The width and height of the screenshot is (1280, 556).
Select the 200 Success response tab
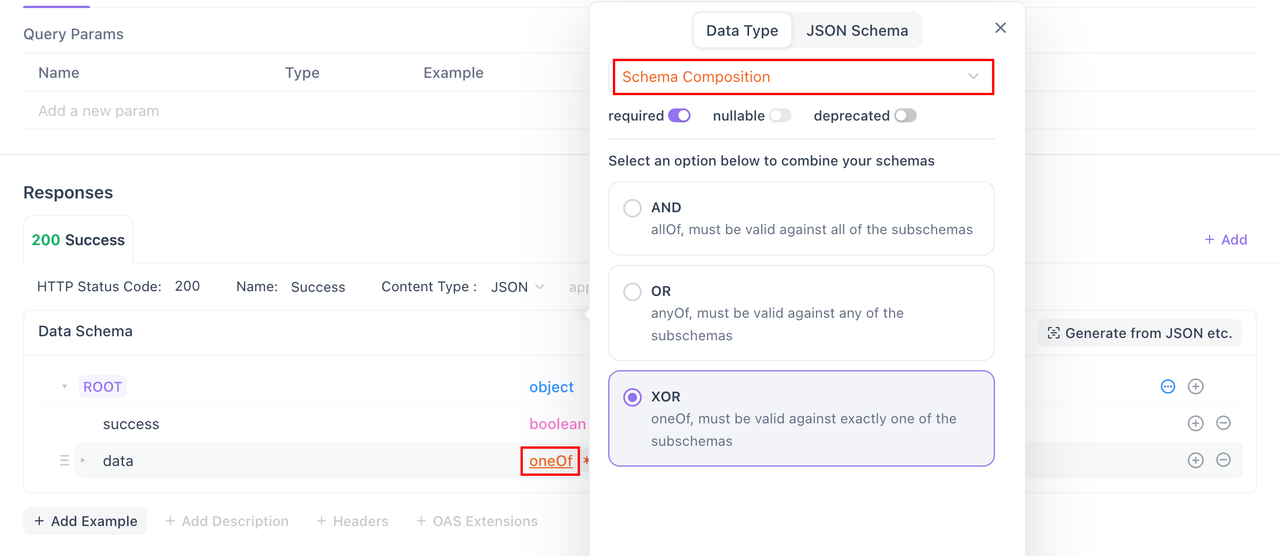(78, 240)
